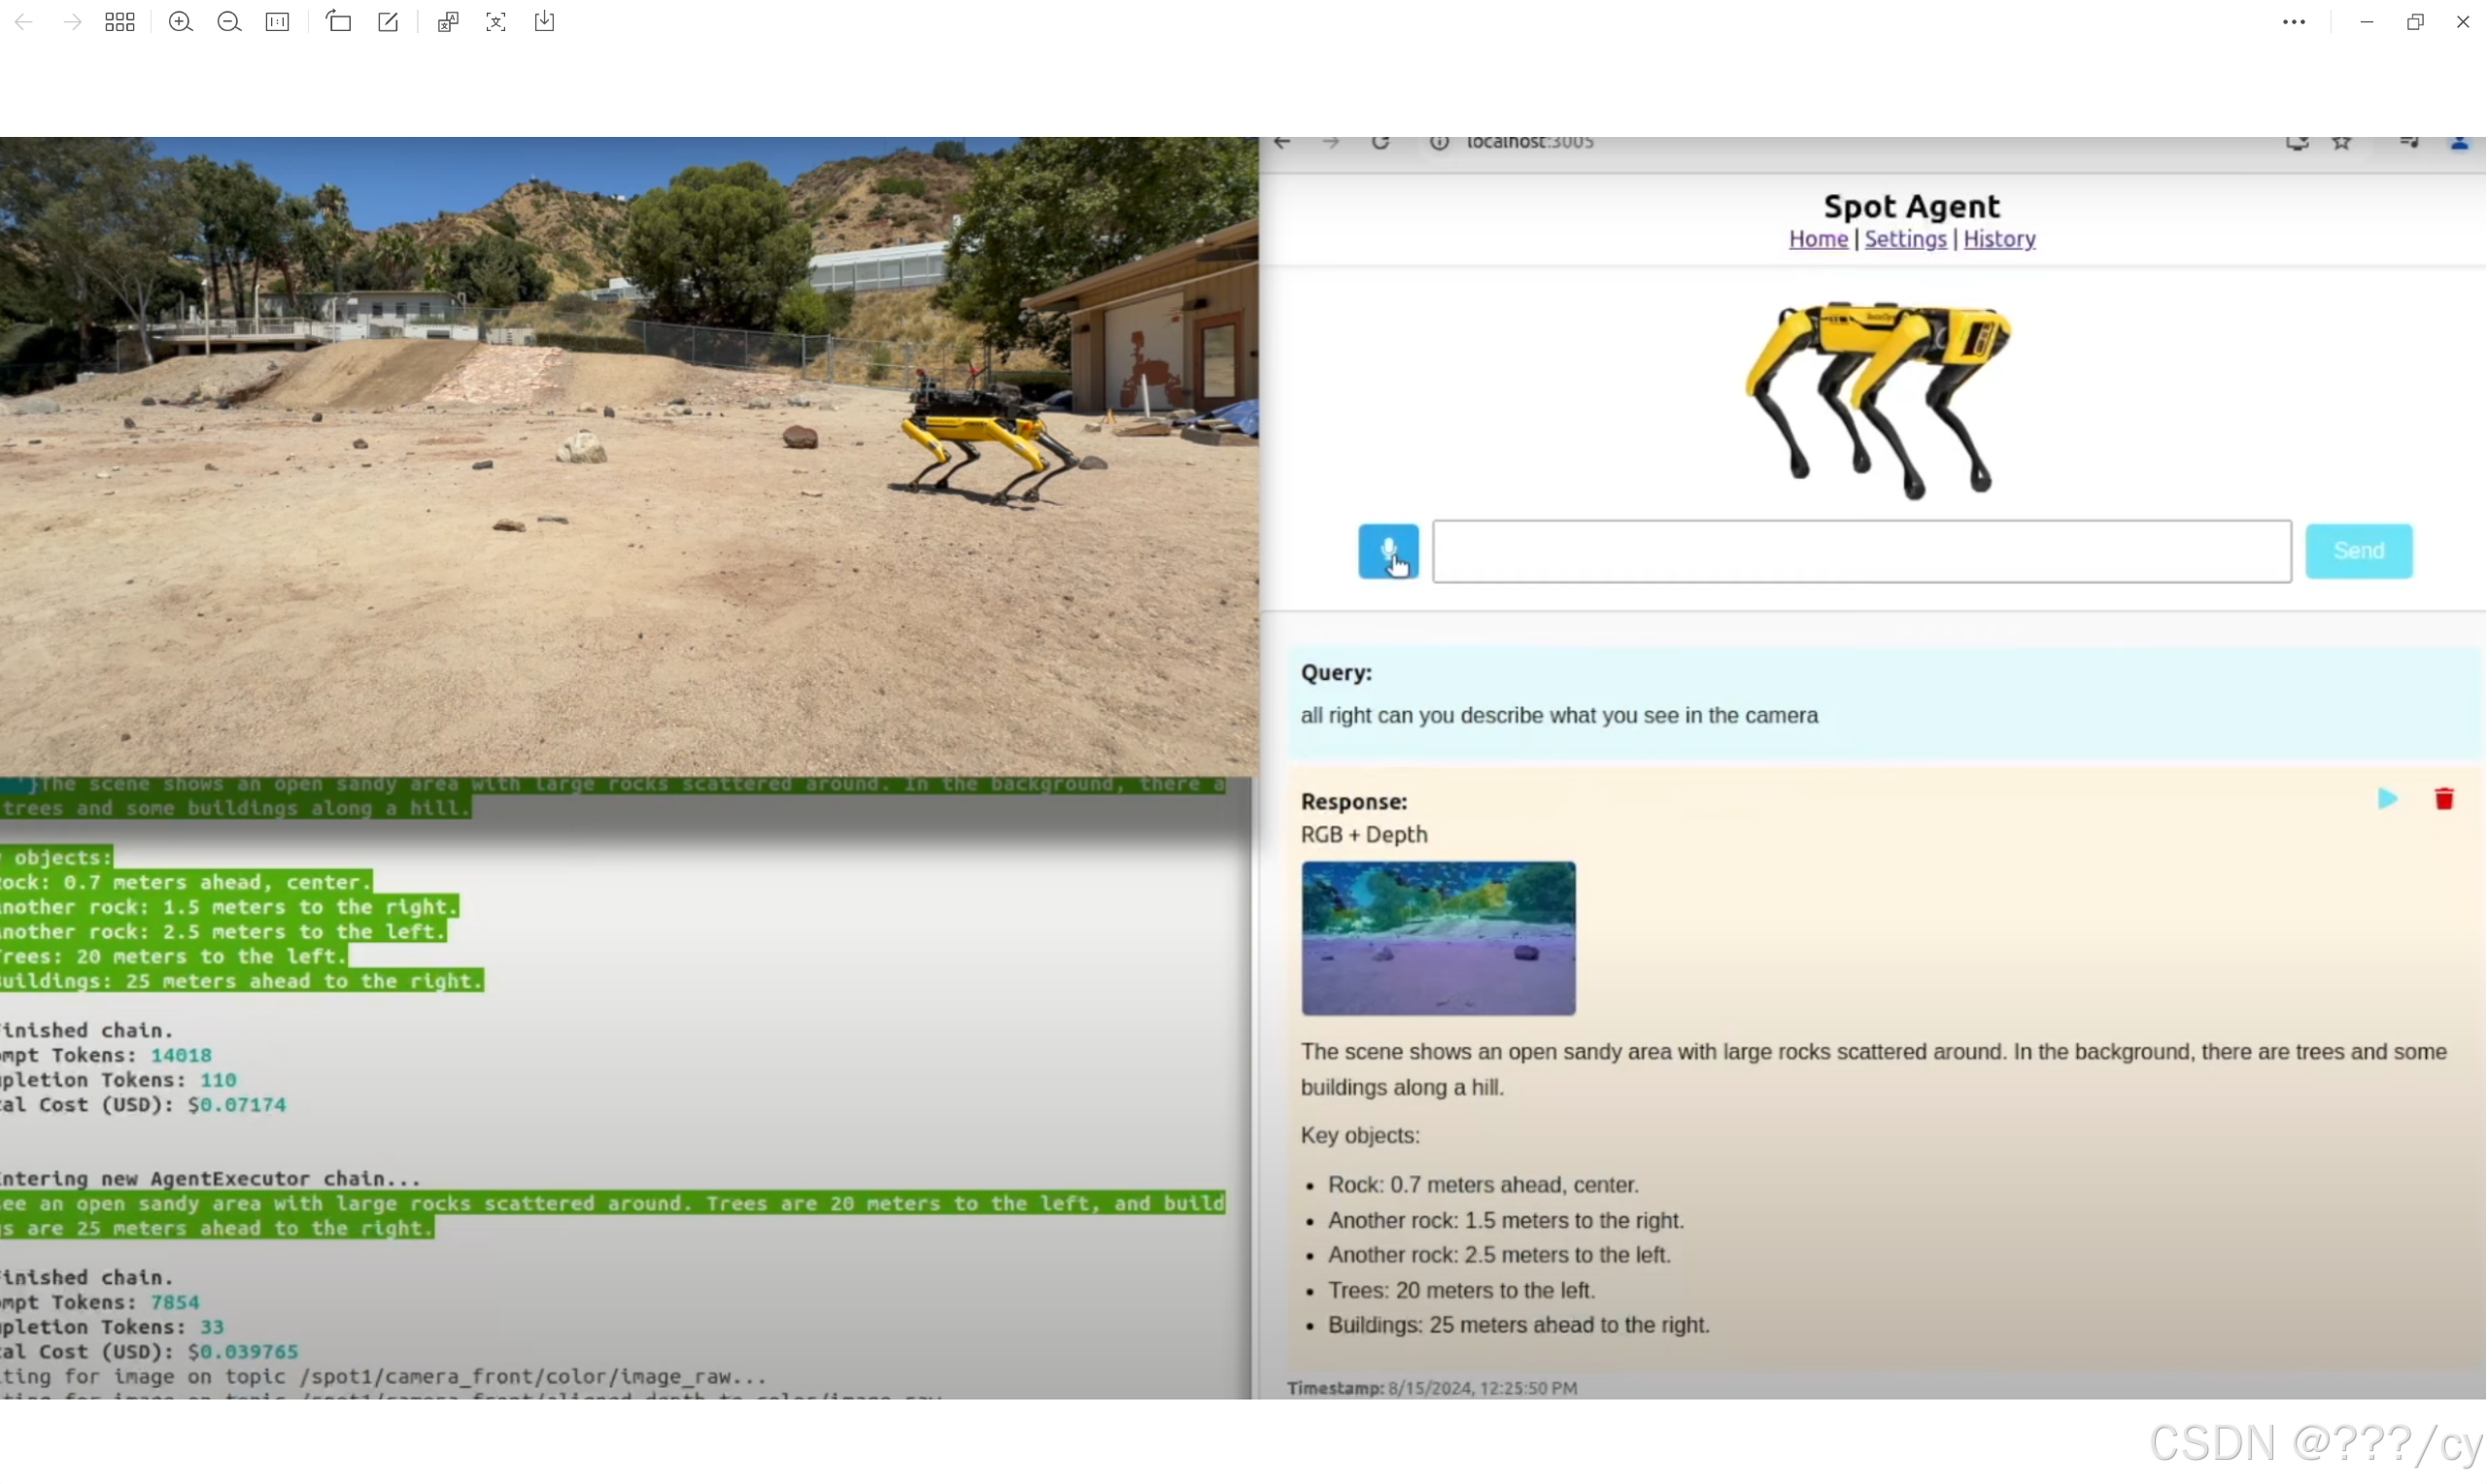The image size is (2487, 1484).
Task: Play the response audio
Action: click(x=2387, y=799)
